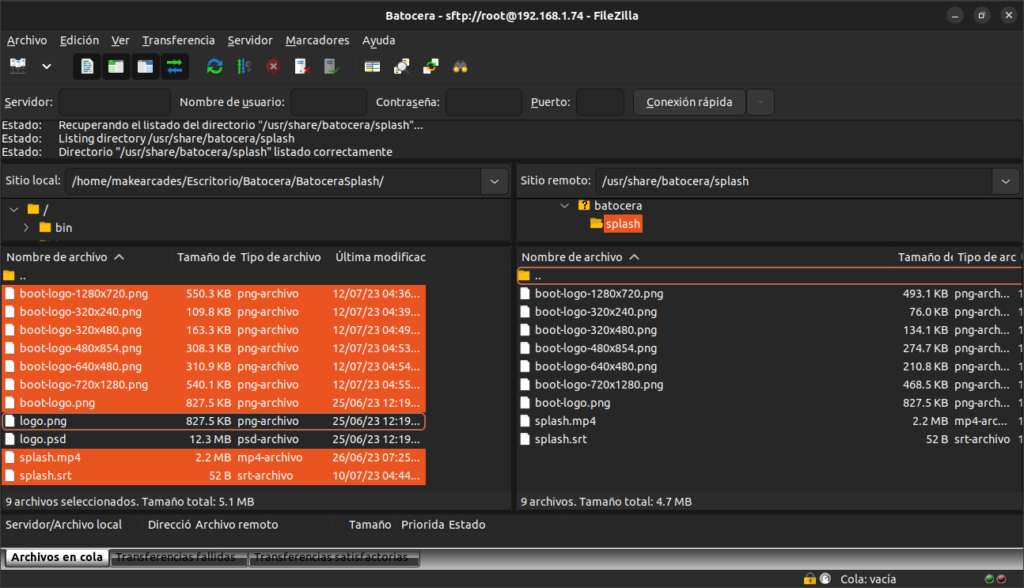
Task: Select the local bin folder
Action: coord(63,227)
